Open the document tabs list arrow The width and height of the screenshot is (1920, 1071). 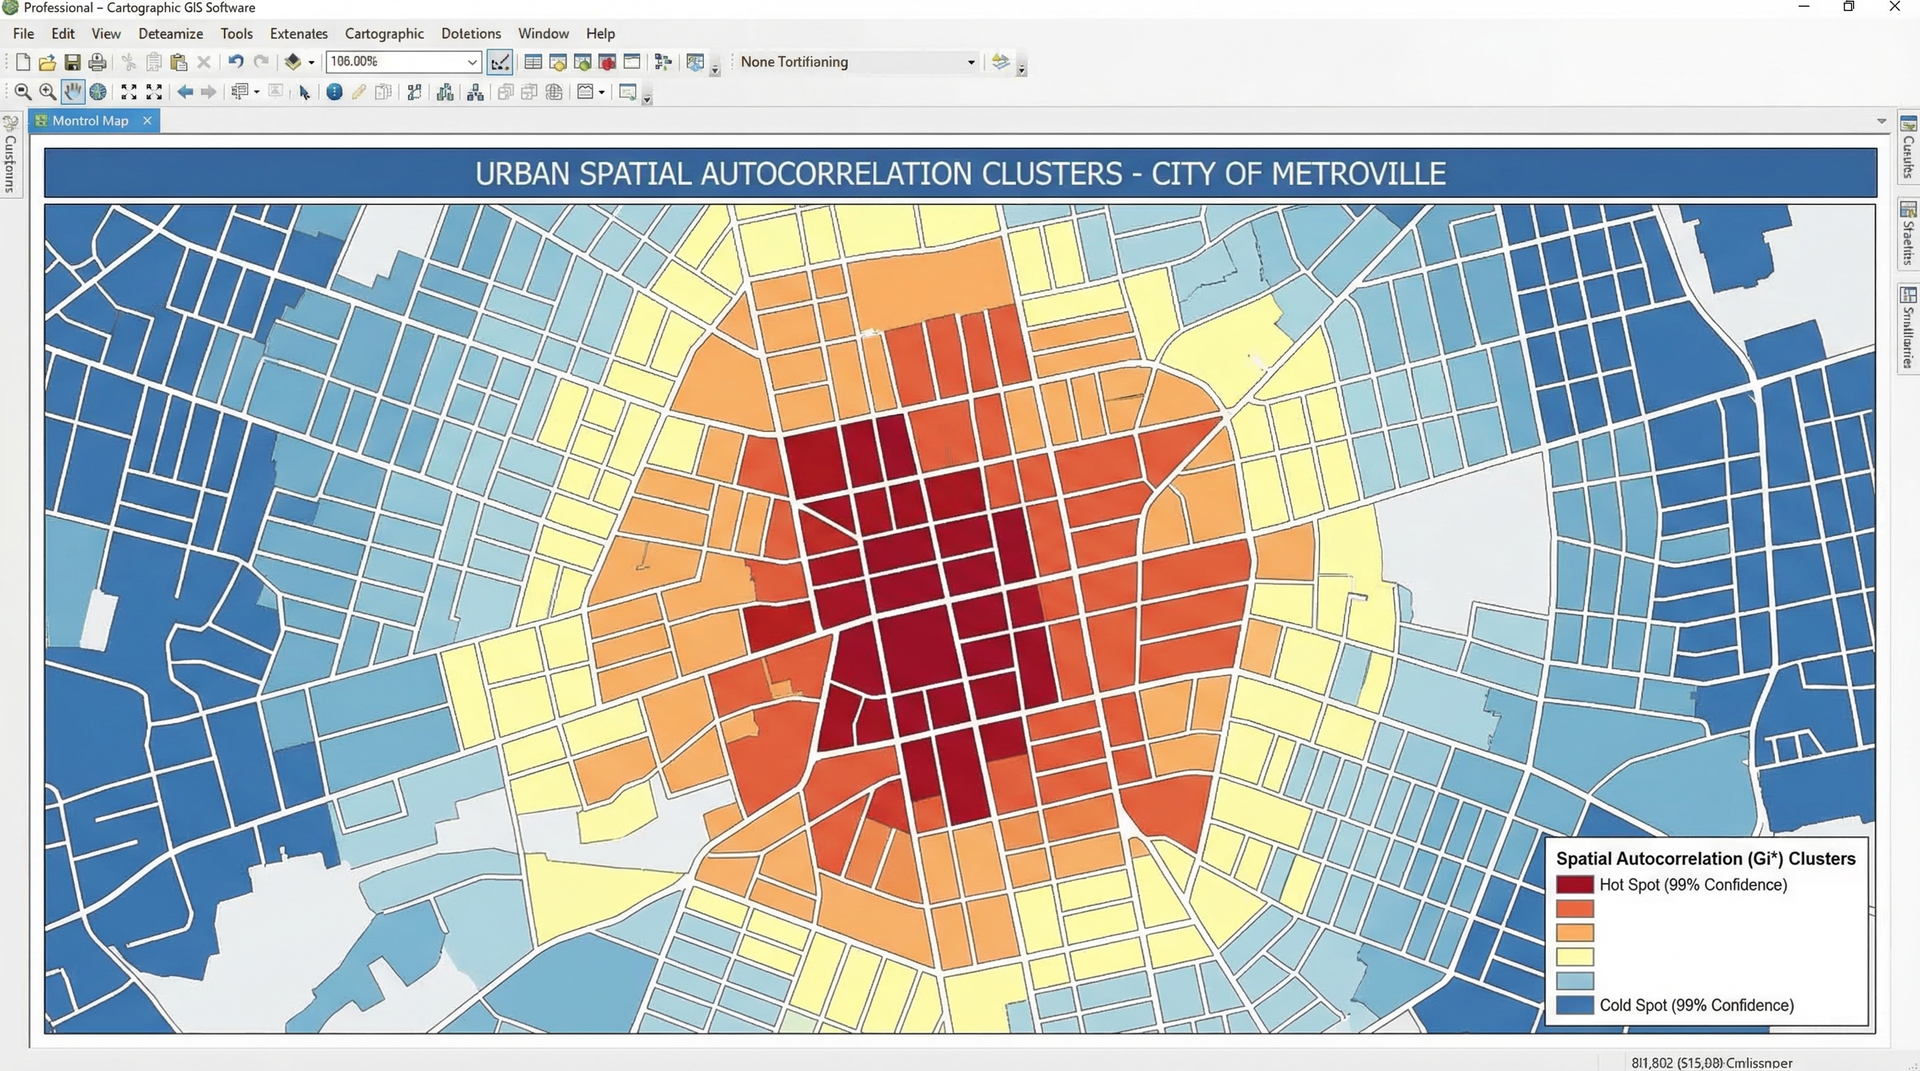(1881, 121)
